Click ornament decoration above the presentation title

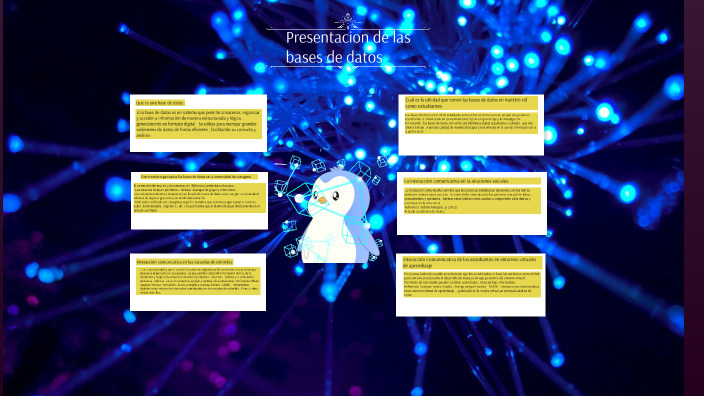348,22
